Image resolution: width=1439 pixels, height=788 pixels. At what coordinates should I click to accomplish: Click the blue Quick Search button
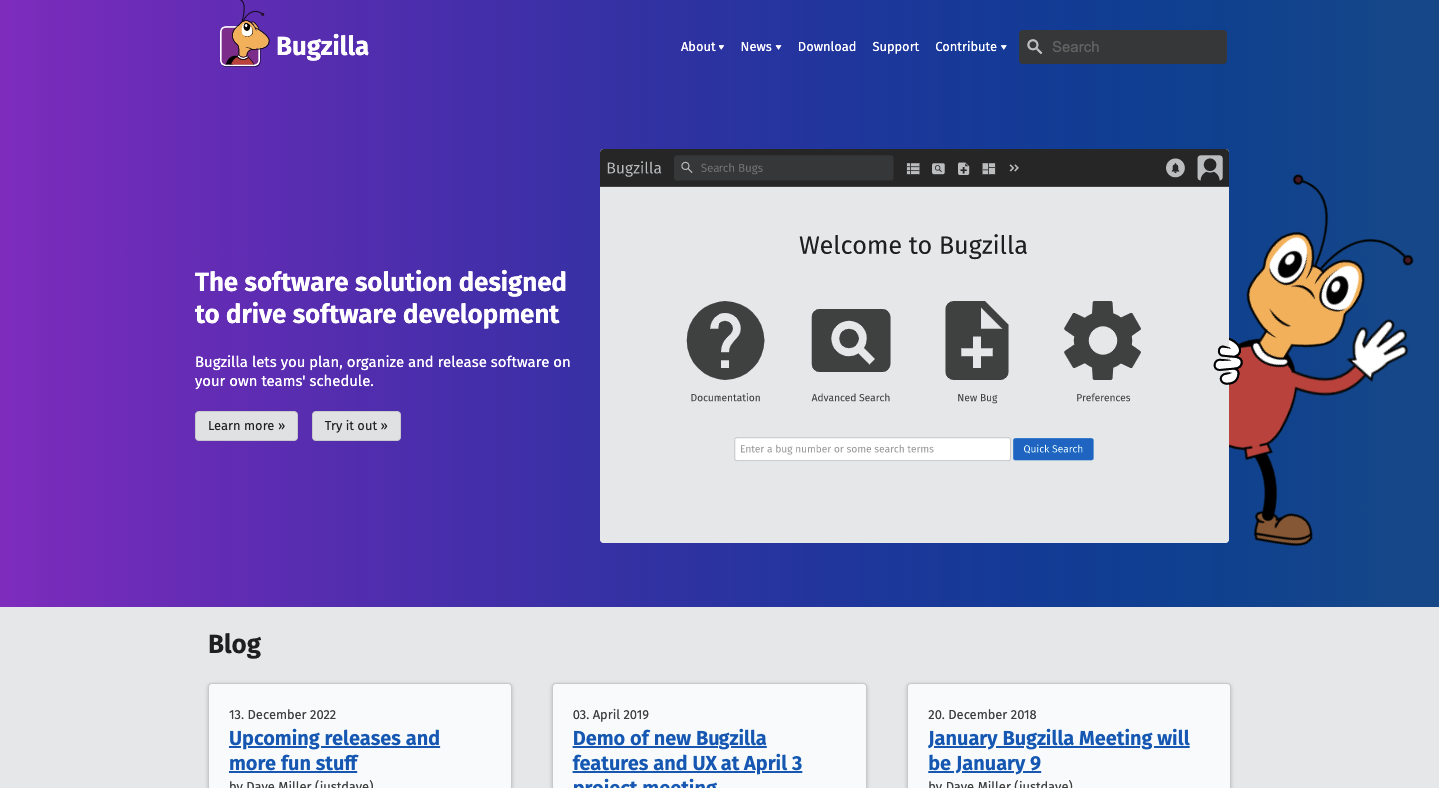(x=1053, y=449)
